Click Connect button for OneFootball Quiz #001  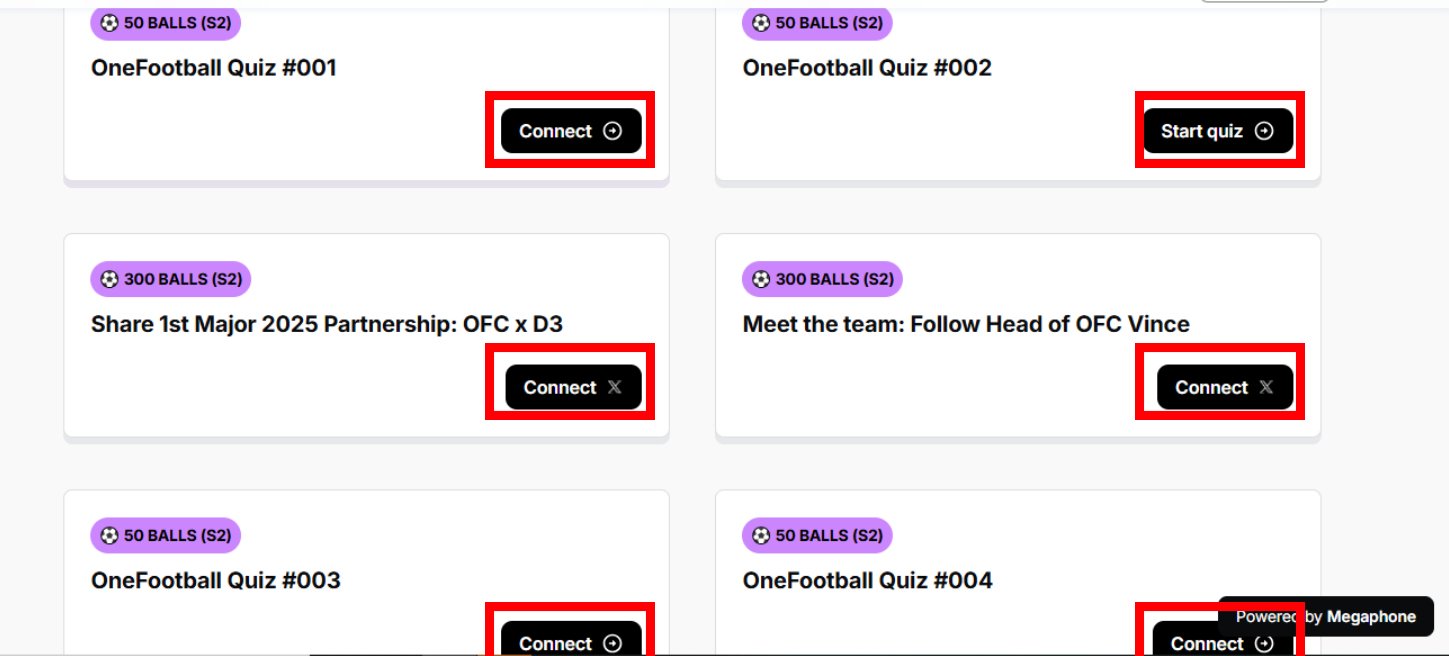pos(570,131)
